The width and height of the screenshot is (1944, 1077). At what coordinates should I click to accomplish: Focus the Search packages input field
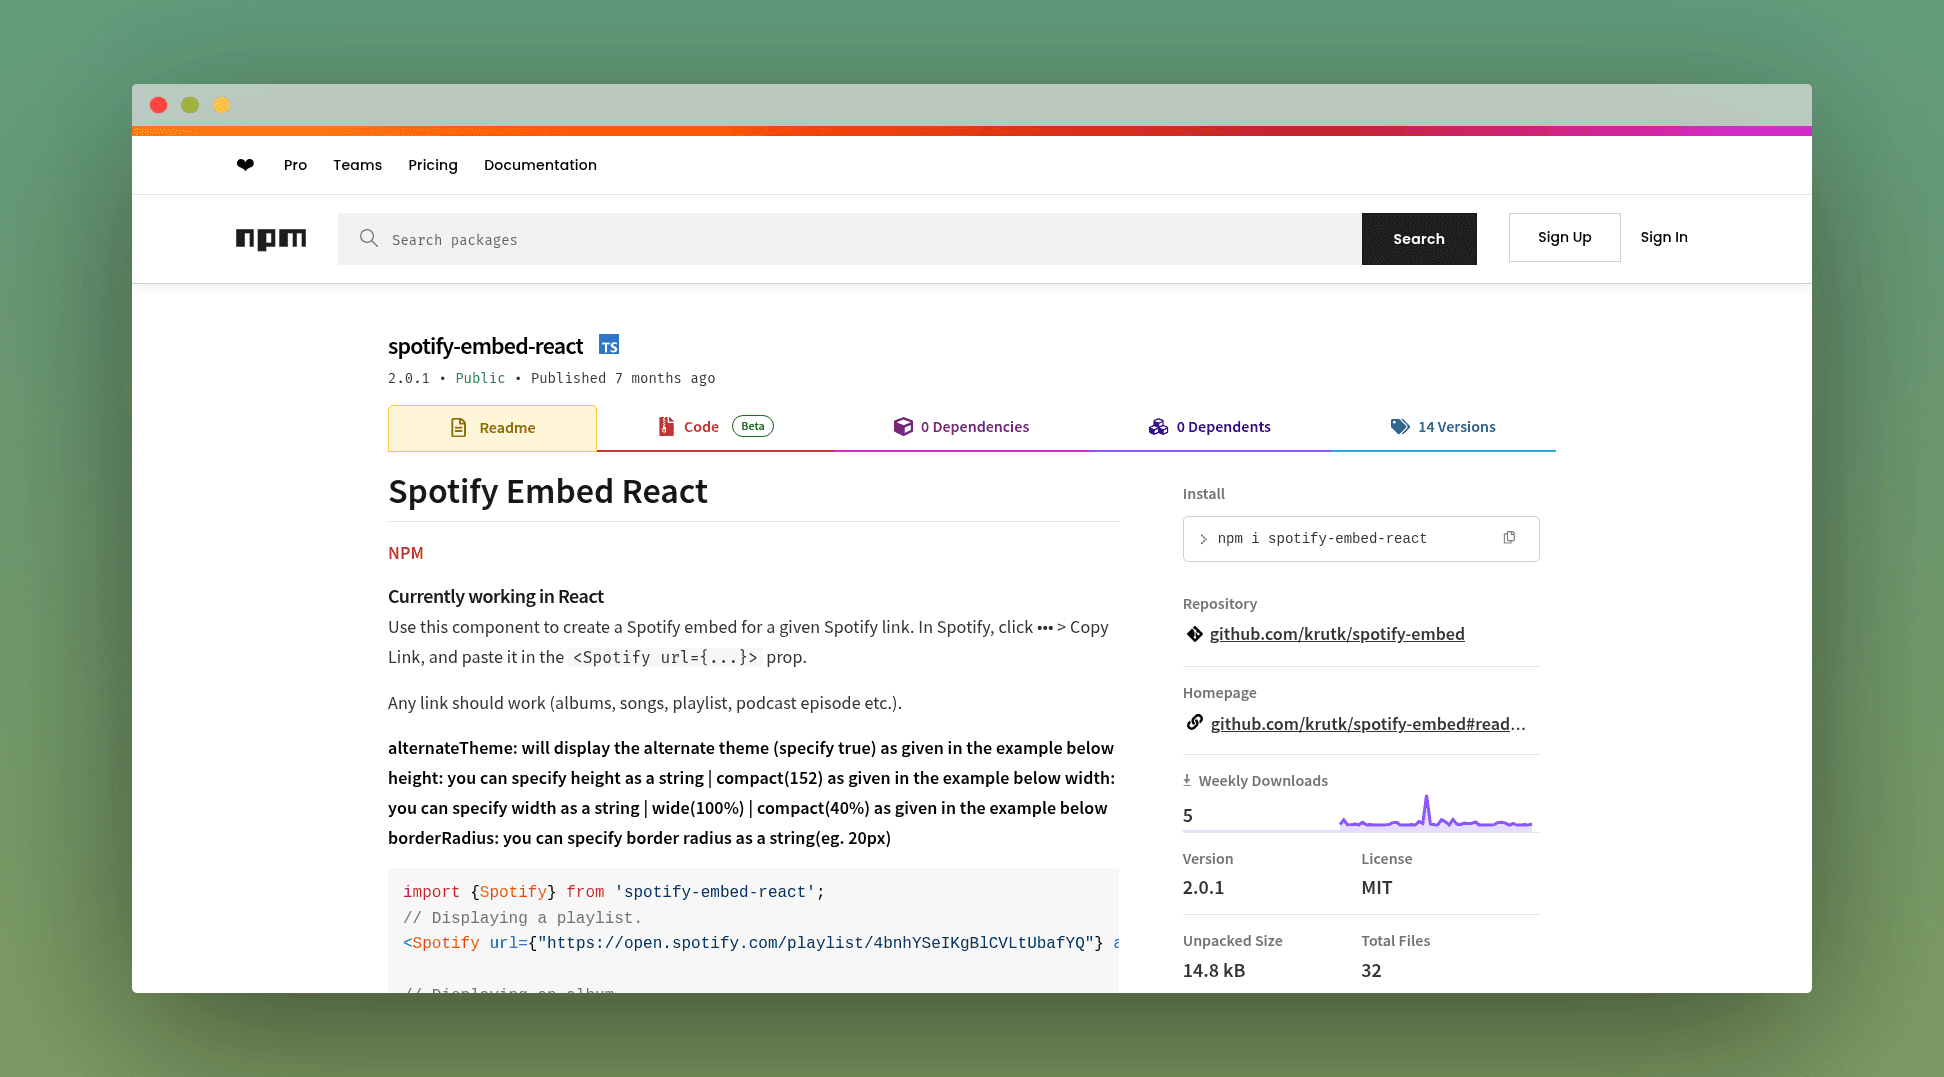point(850,239)
